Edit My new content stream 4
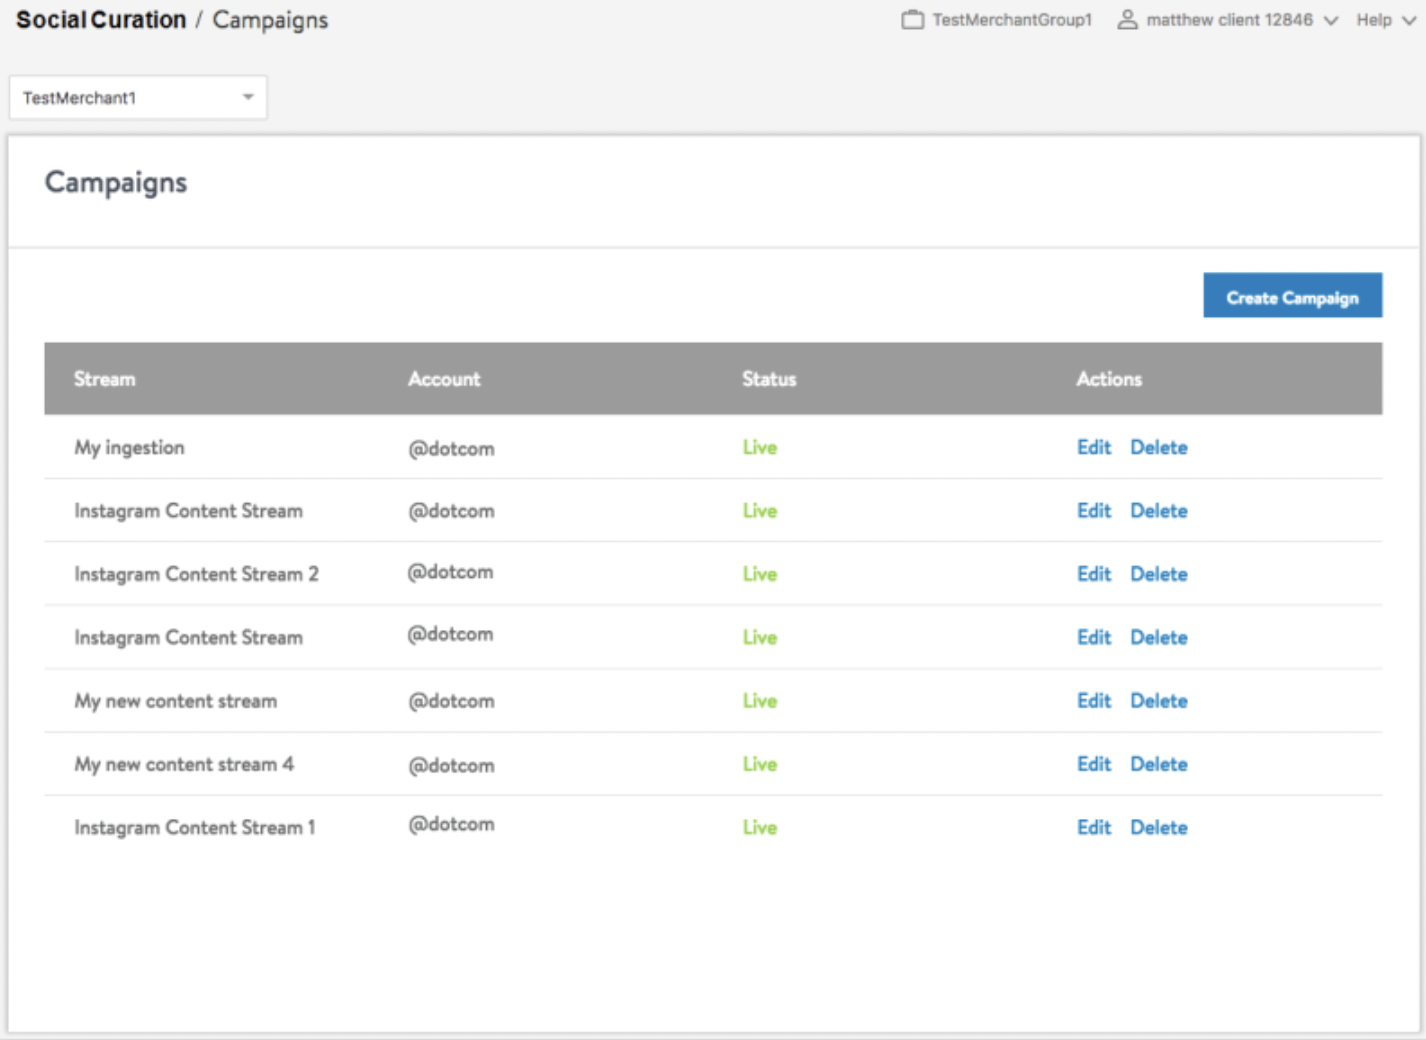 (1094, 764)
